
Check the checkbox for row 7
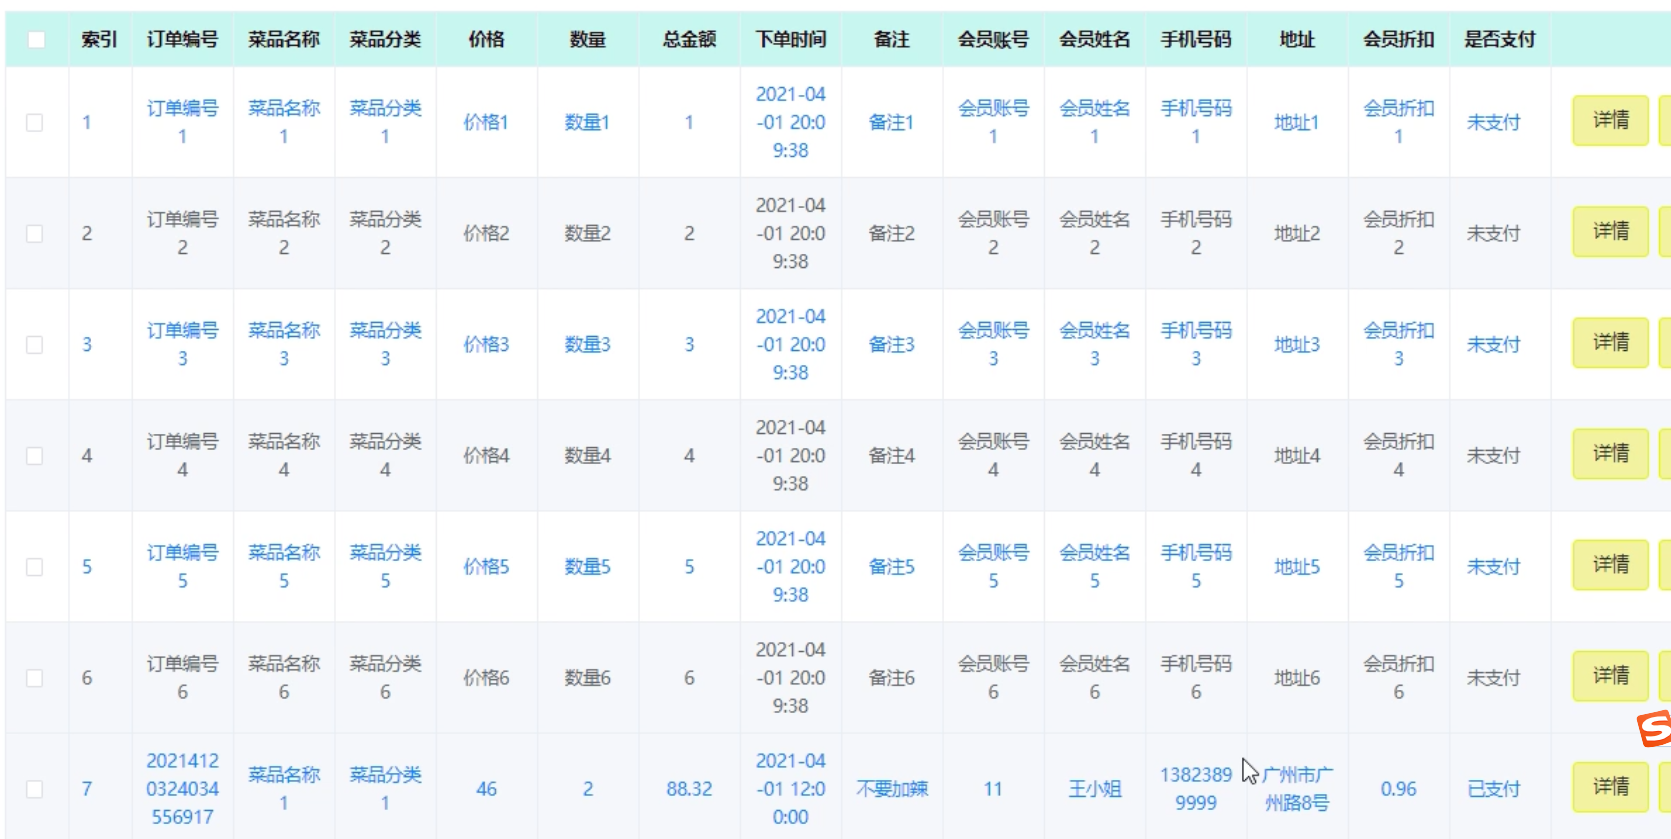34,788
